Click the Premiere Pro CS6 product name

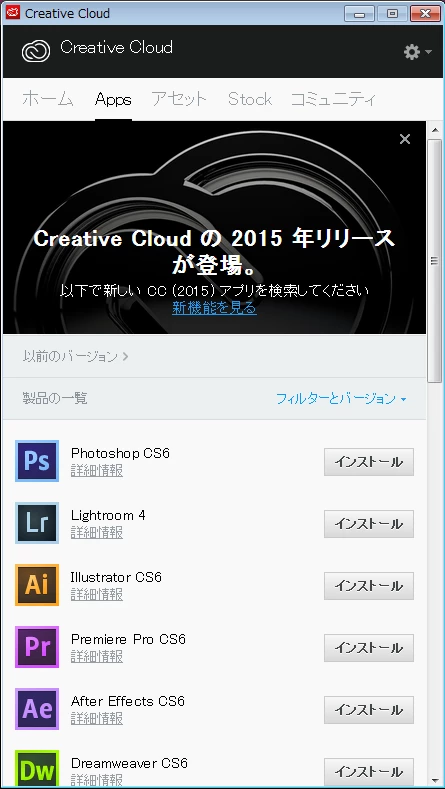pyautogui.click(x=128, y=640)
